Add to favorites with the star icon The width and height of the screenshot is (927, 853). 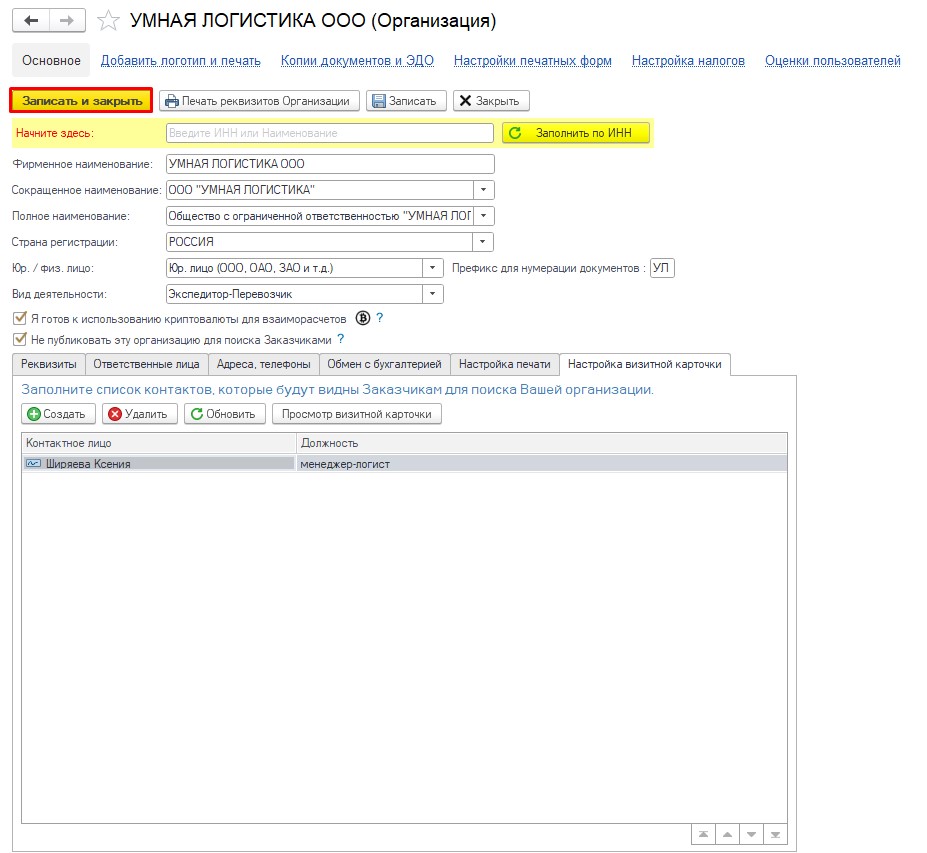point(108,21)
